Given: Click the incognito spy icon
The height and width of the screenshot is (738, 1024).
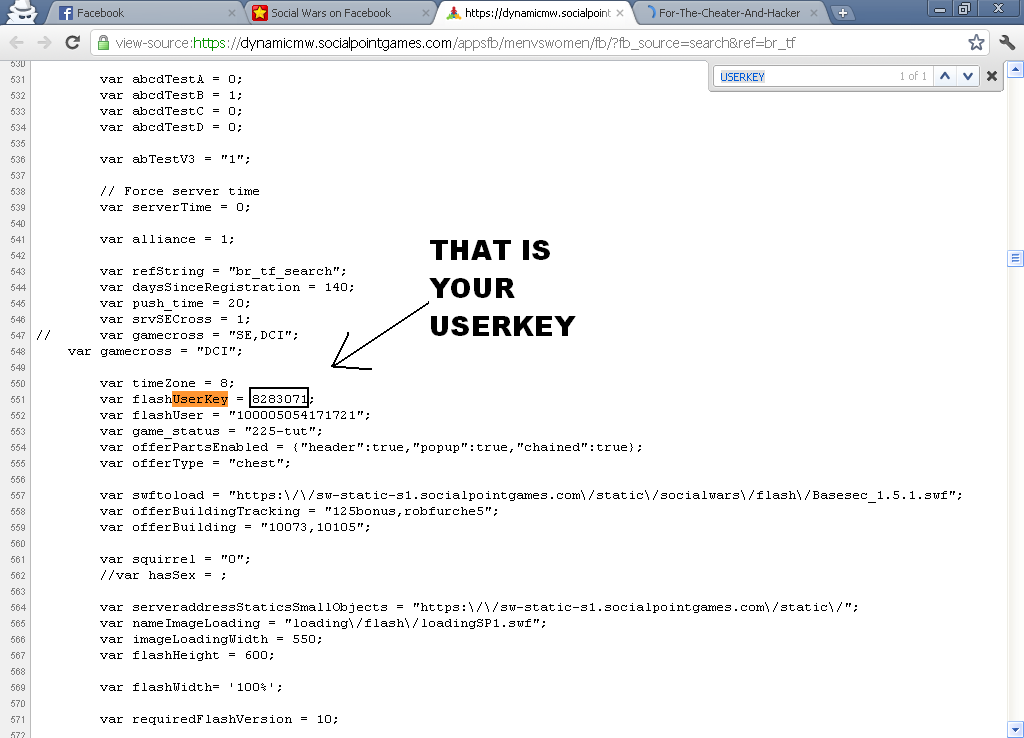Looking at the screenshot, I should pos(23,12).
